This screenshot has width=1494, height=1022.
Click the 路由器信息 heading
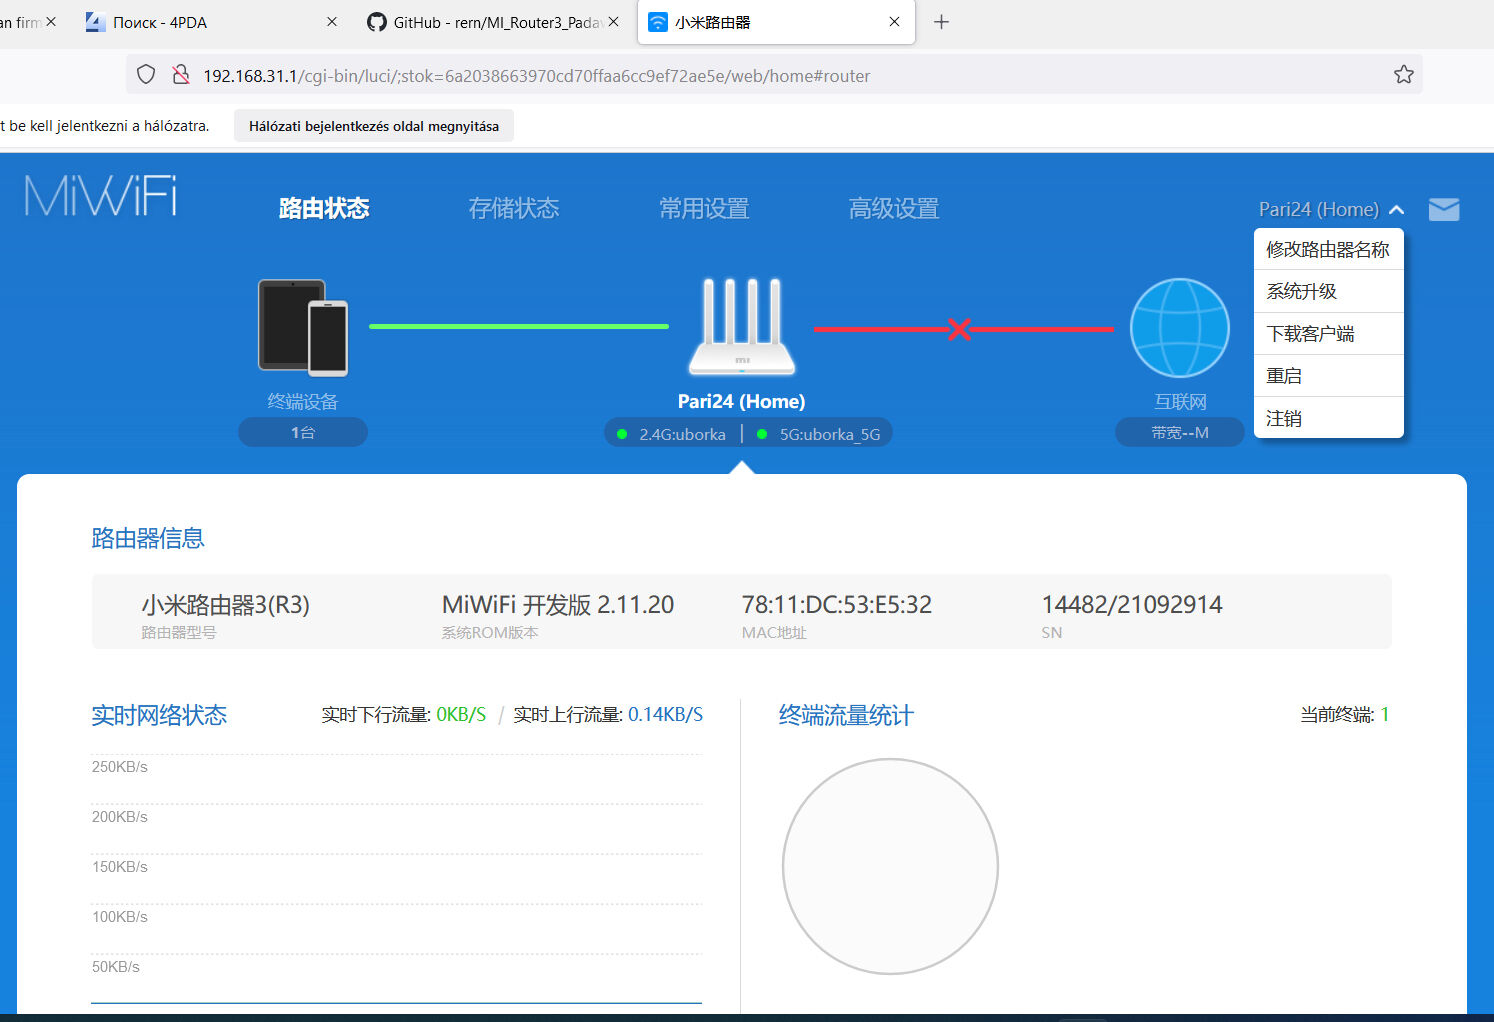click(x=148, y=538)
